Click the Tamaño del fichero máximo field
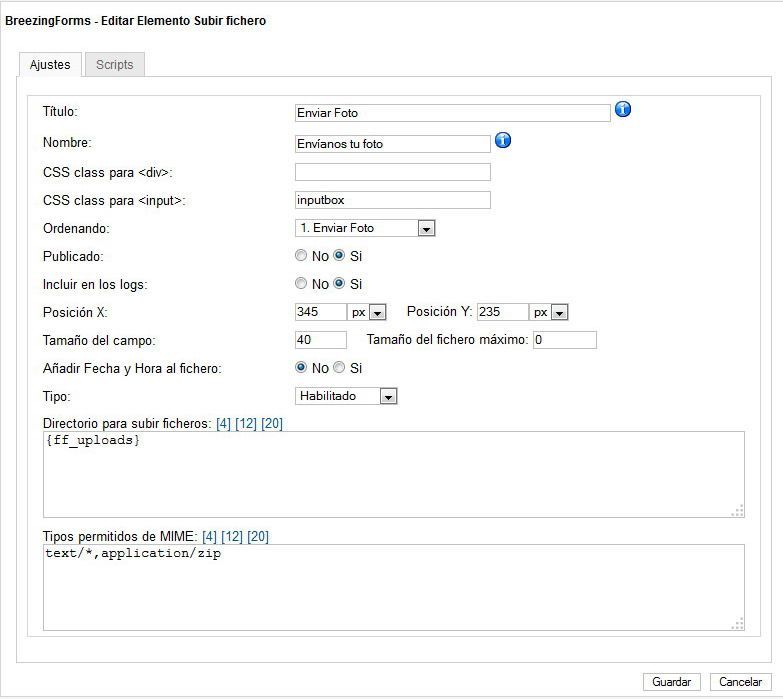The width and height of the screenshot is (783, 699). click(565, 340)
